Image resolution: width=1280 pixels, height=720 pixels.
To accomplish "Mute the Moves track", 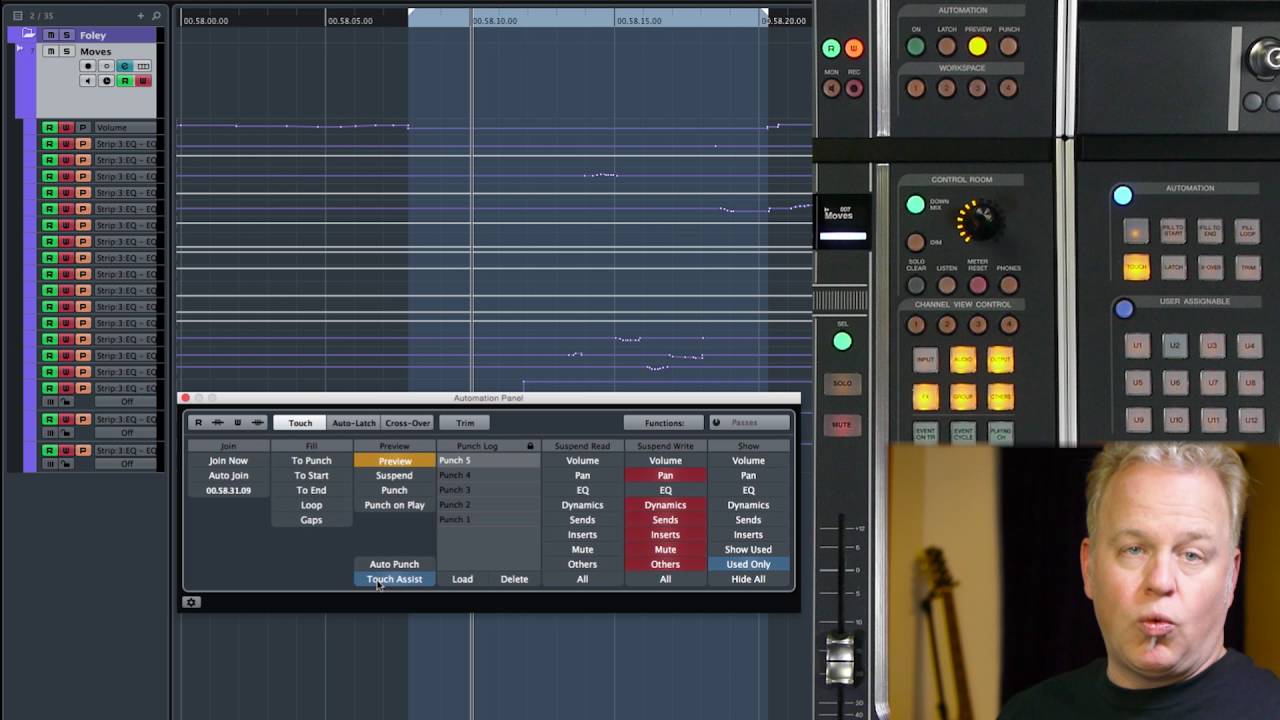I will coord(50,51).
